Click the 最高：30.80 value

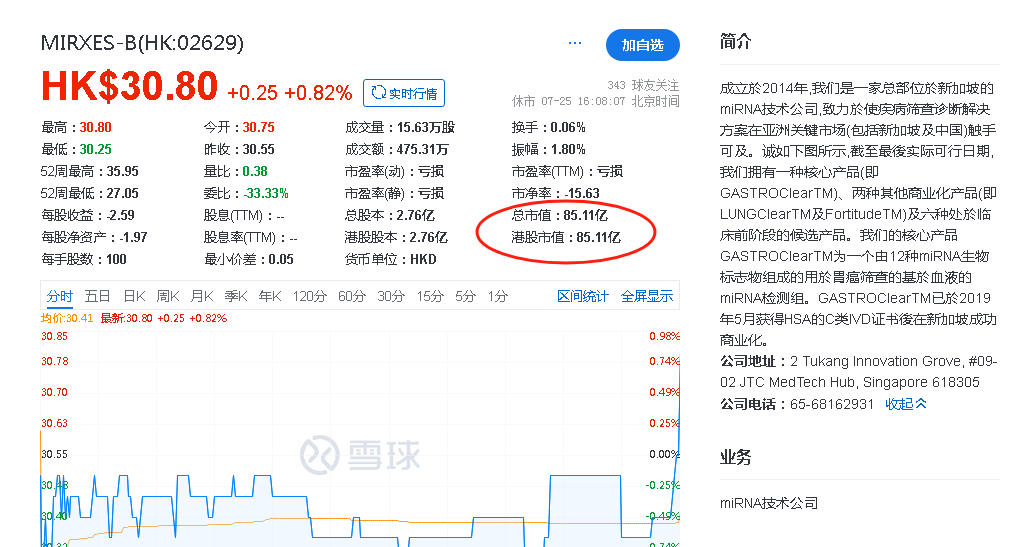[x=76, y=127]
